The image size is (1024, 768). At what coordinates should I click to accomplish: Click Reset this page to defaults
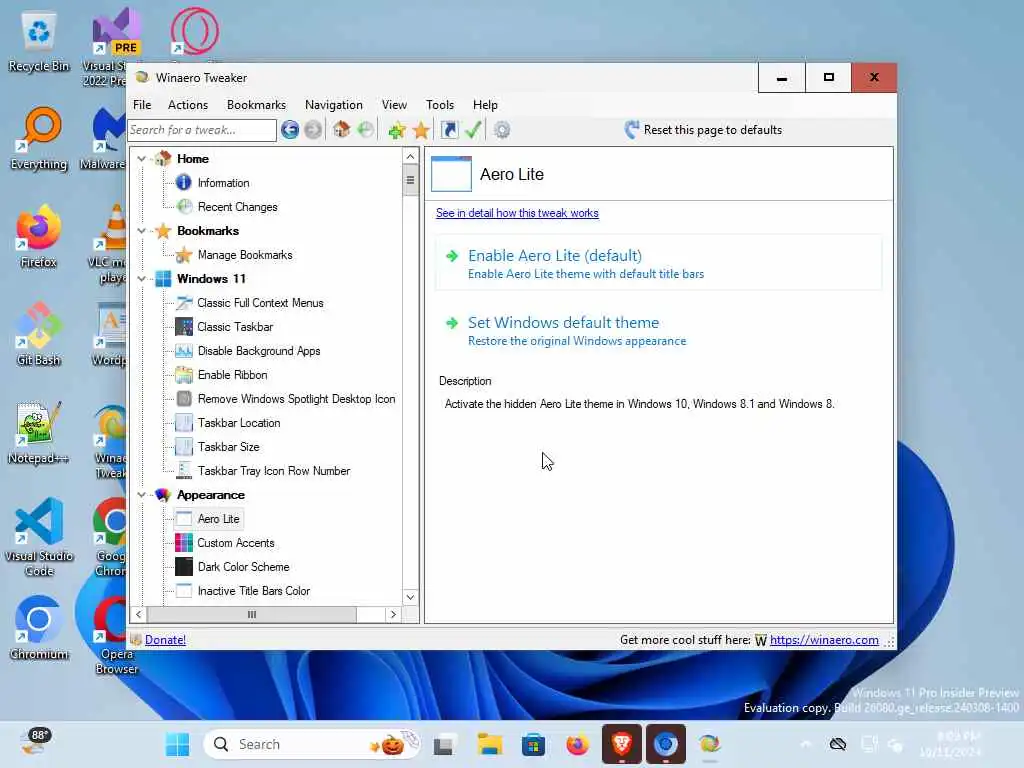(703, 129)
